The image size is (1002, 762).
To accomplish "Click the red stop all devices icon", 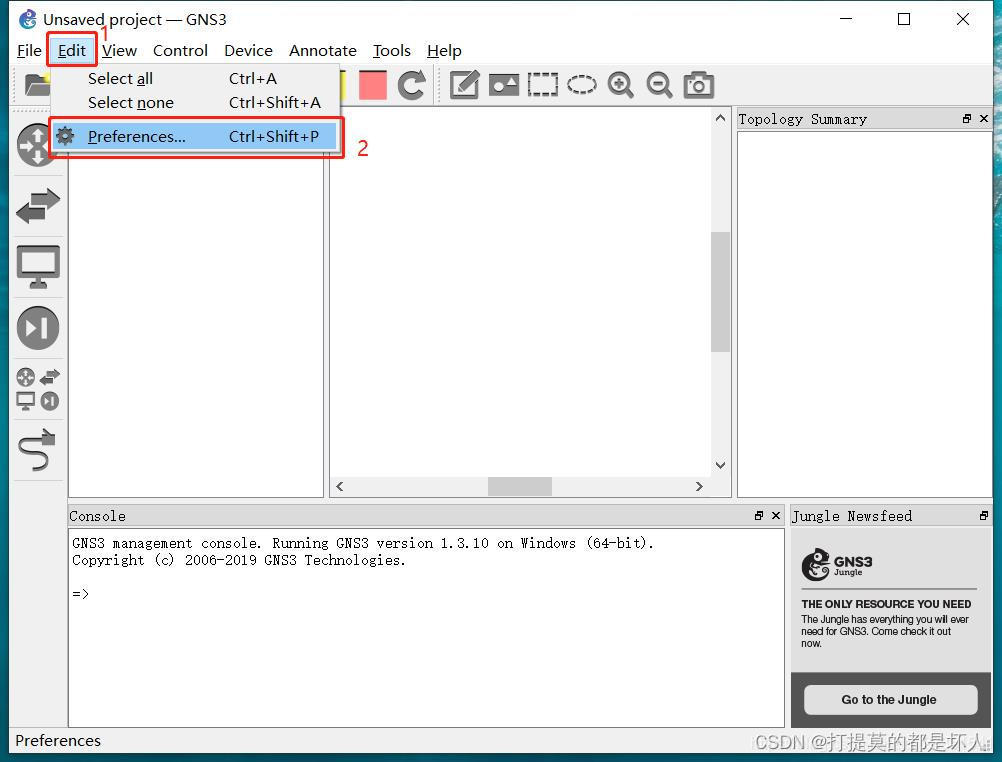I will tap(373, 85).
